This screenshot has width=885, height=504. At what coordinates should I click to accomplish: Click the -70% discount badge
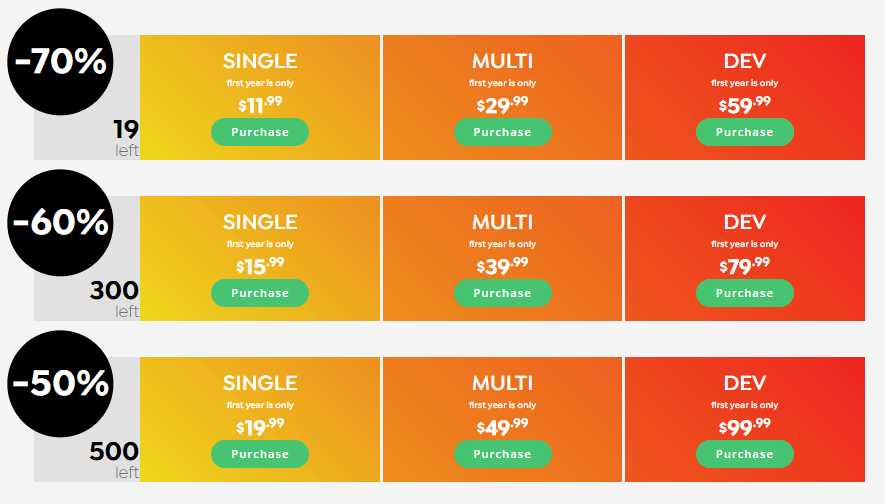click(x=60, y=62)
